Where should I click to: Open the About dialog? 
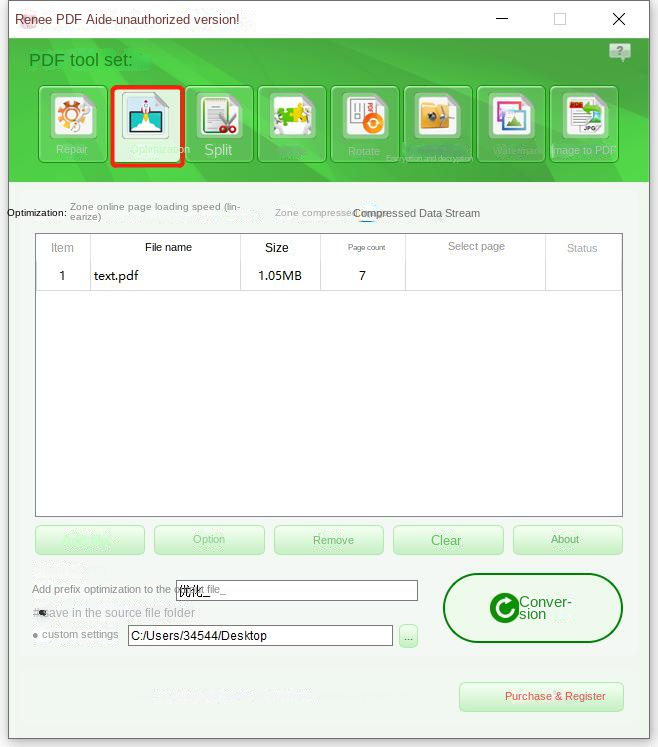point(567,540)
